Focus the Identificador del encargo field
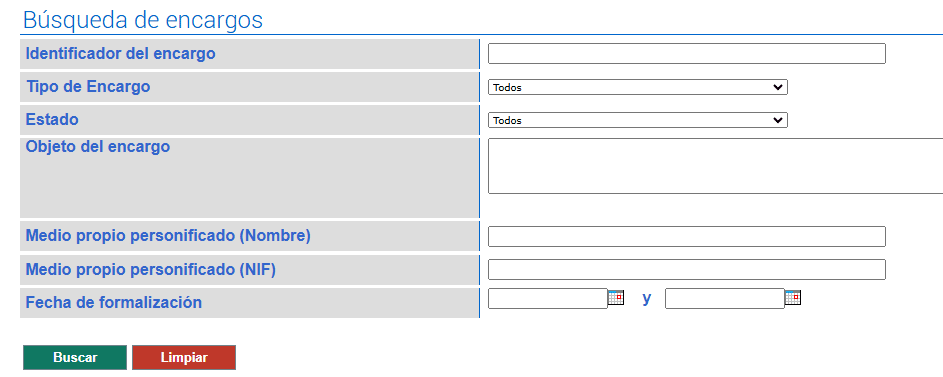 click(687, 54)
